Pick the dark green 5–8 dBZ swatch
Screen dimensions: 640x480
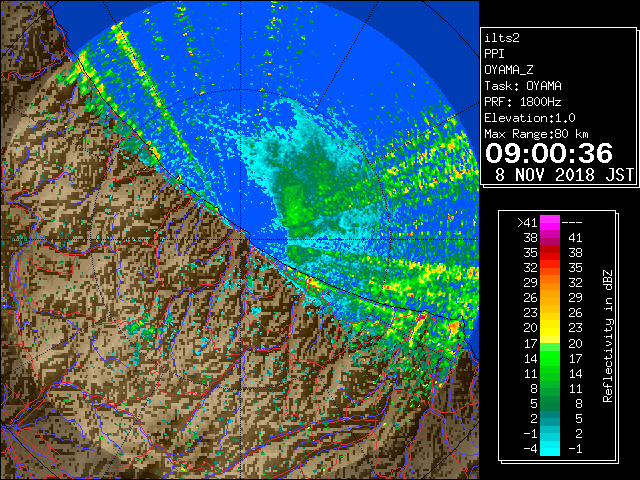click(x=550, y=403)
